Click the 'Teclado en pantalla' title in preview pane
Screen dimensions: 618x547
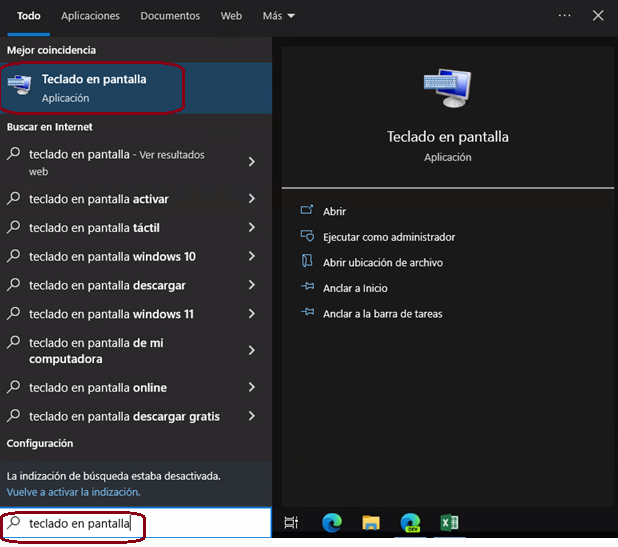pos(447,137)
